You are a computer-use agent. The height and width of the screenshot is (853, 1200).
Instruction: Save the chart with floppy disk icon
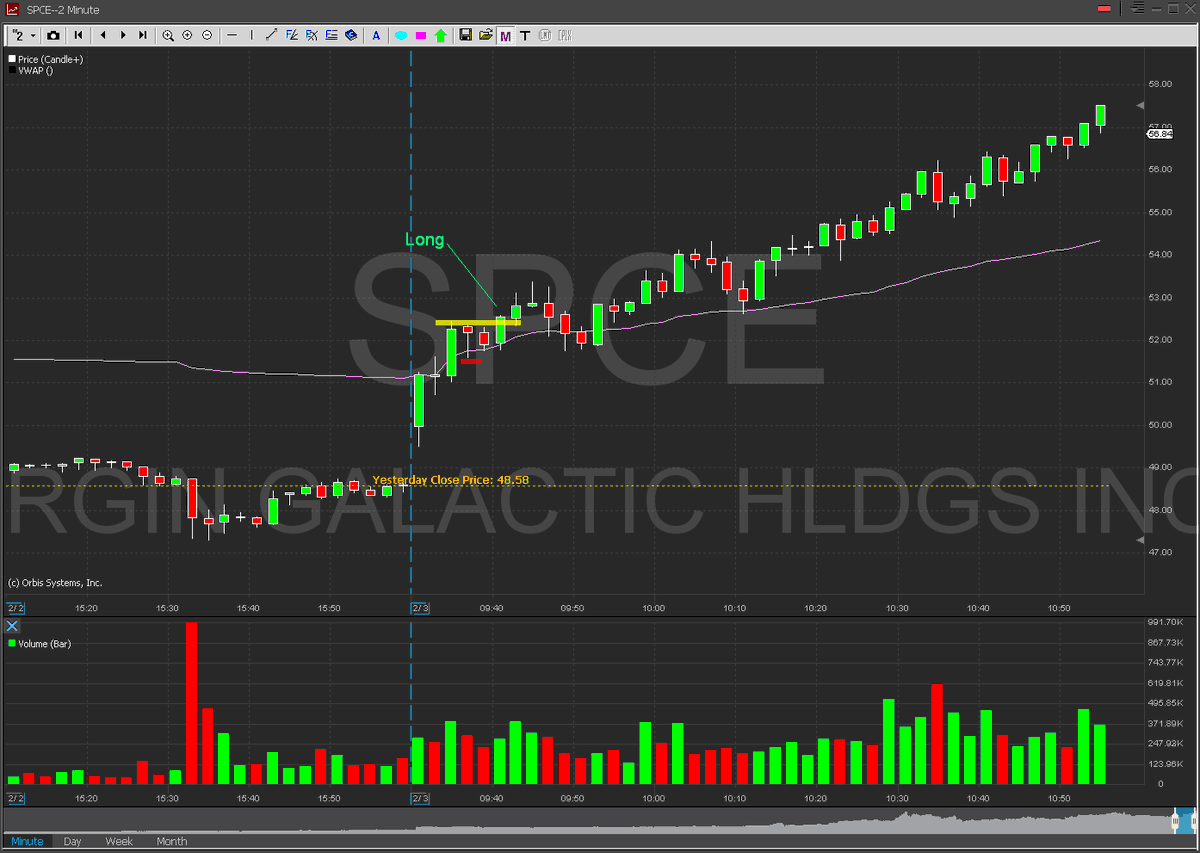coord(466,35)
